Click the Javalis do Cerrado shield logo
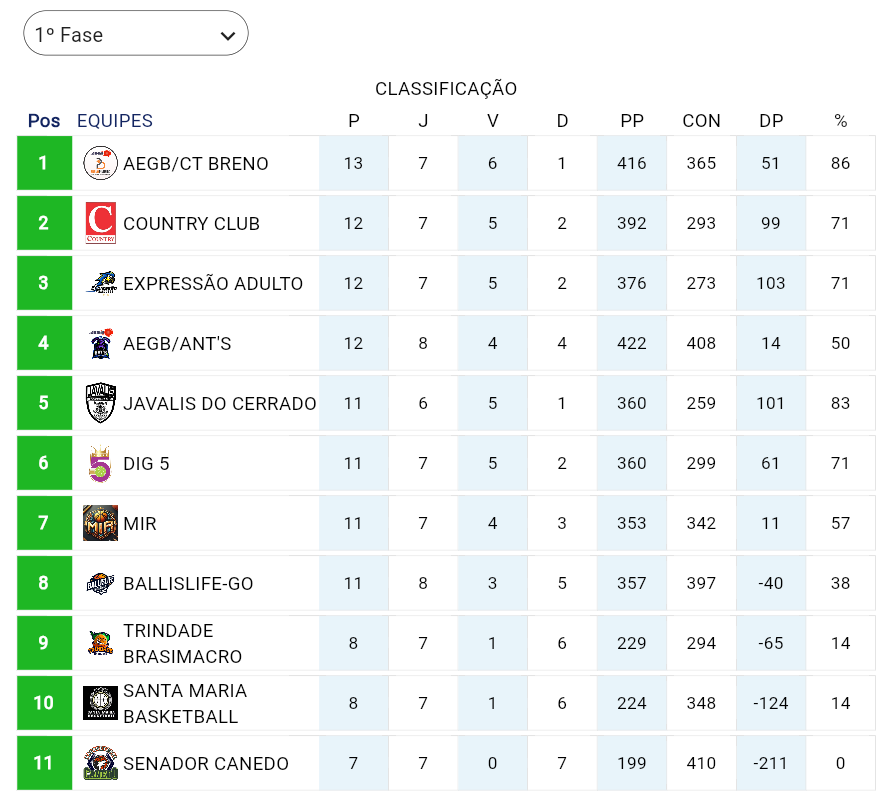The width and height of the screenshot is (889, 806). [x=100, y=403]
